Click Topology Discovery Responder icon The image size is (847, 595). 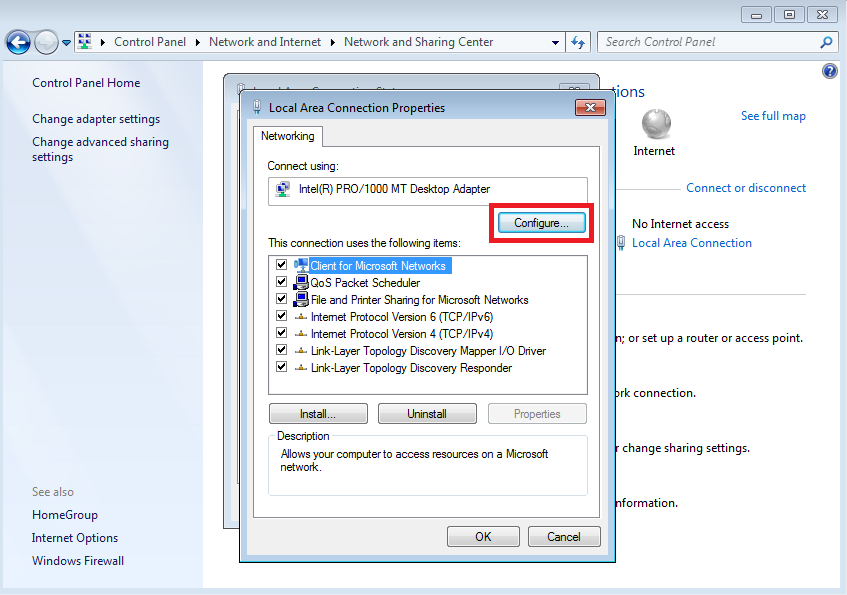(x=301, y=367)
